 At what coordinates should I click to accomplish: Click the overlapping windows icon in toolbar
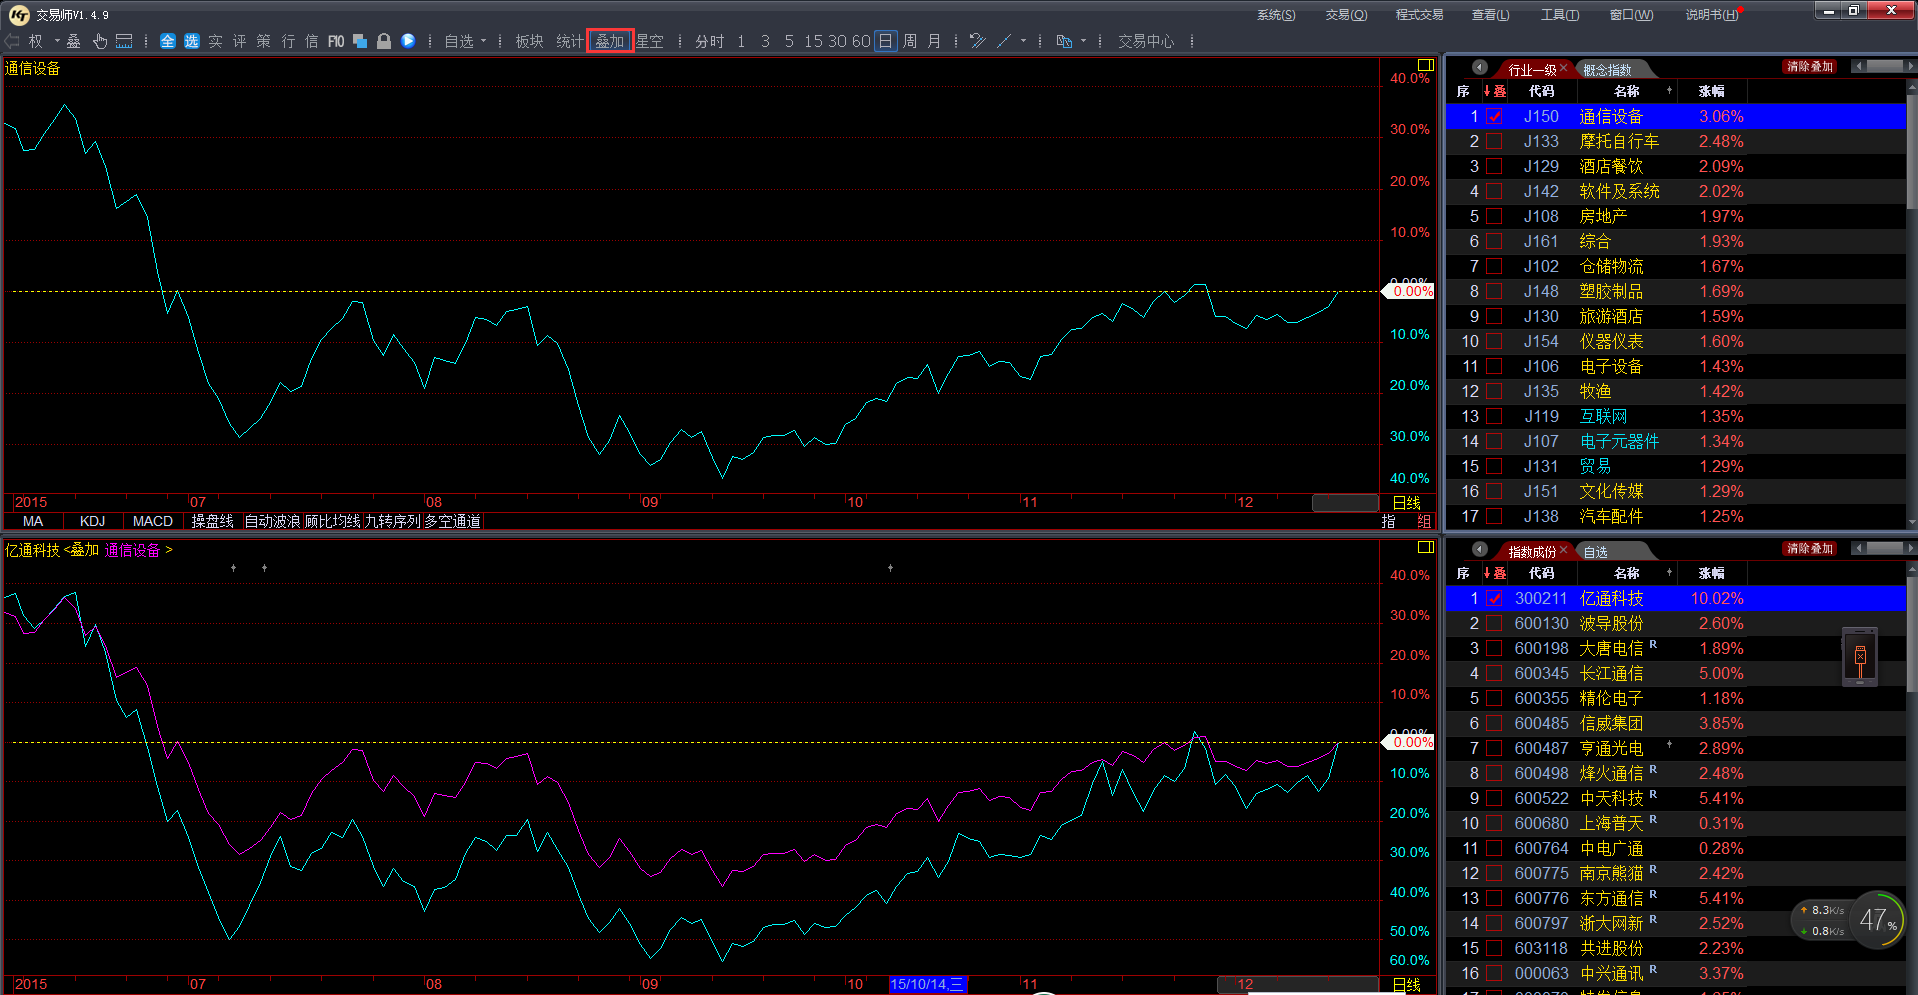coord(360,41)
